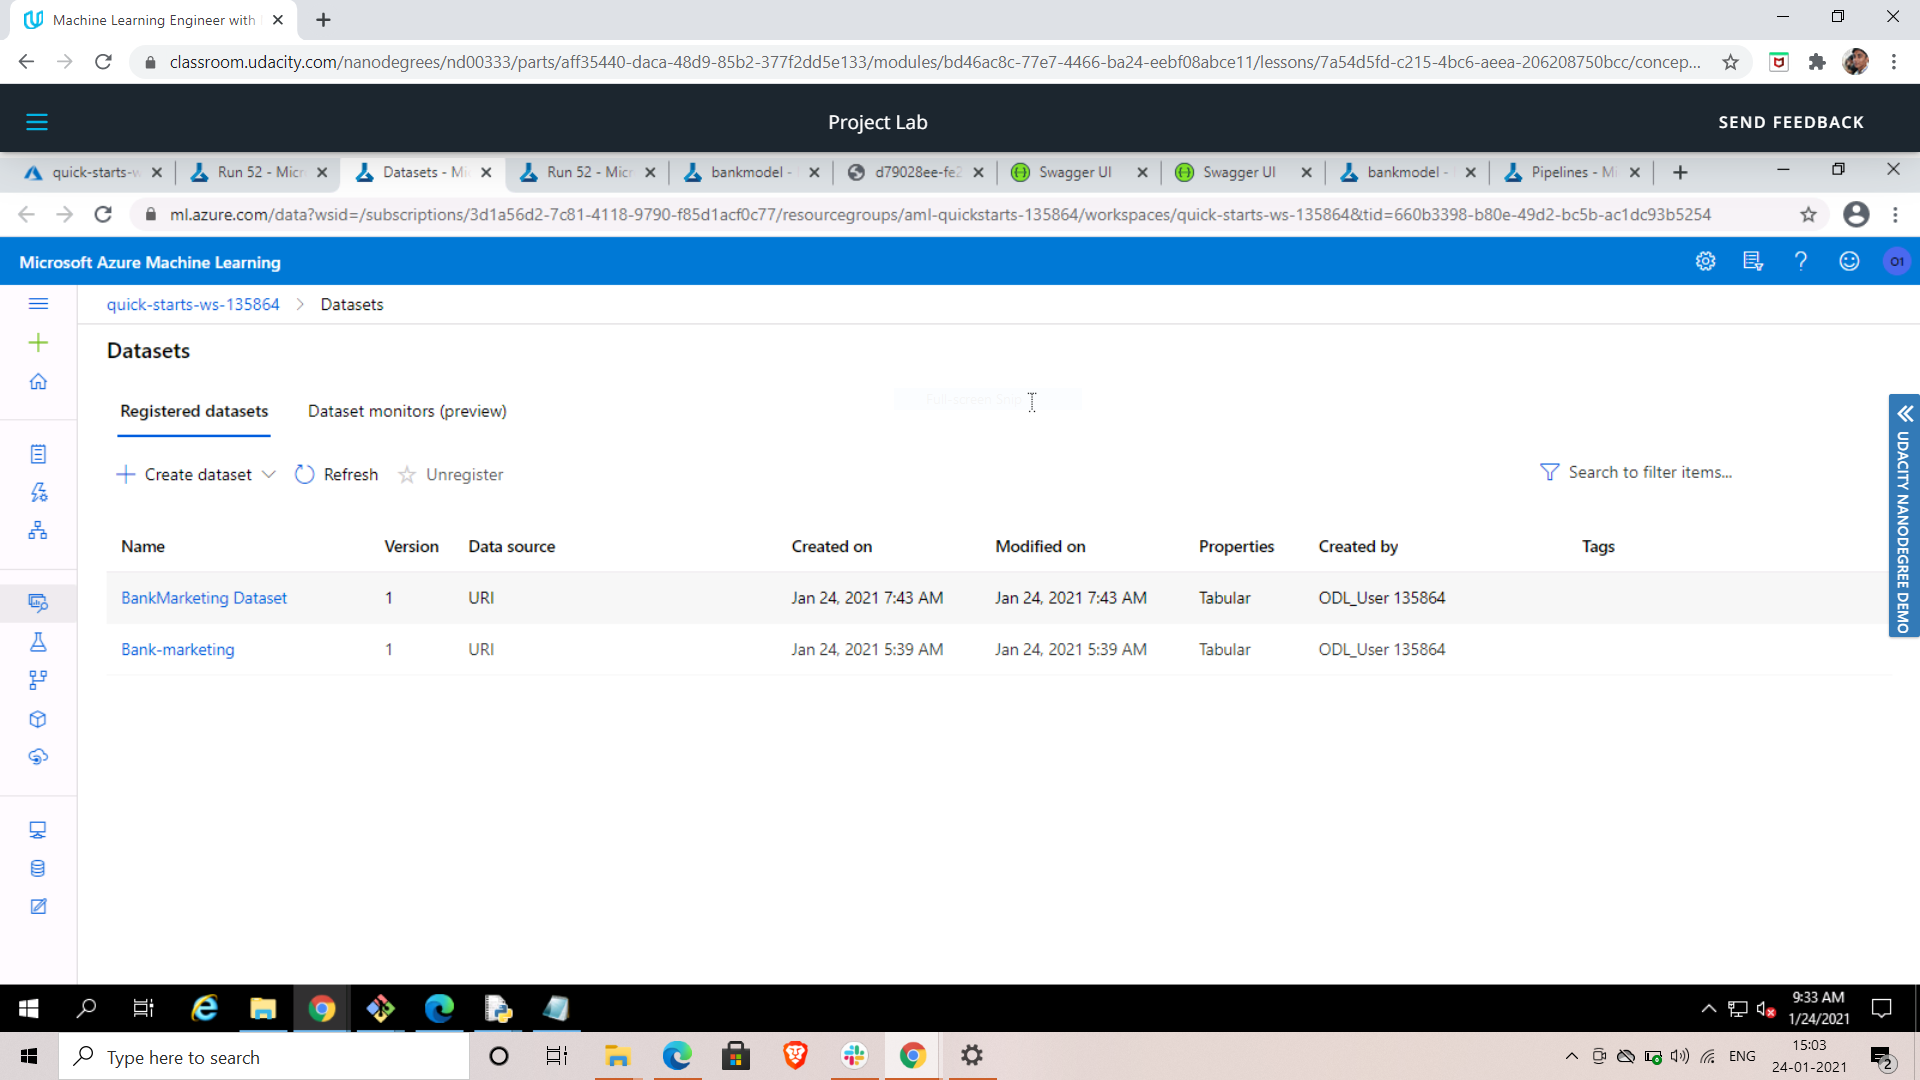Open the inner browser profile icon
1920x1080 pixels.
[1856, 214]
